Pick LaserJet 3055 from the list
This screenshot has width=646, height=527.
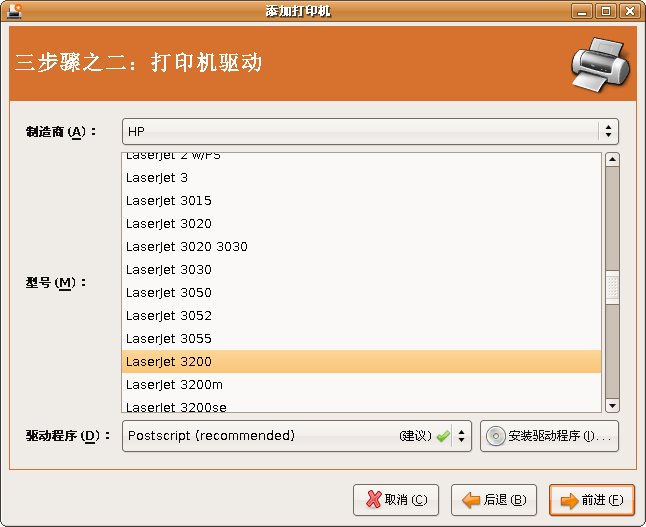(x=361, y=339)
